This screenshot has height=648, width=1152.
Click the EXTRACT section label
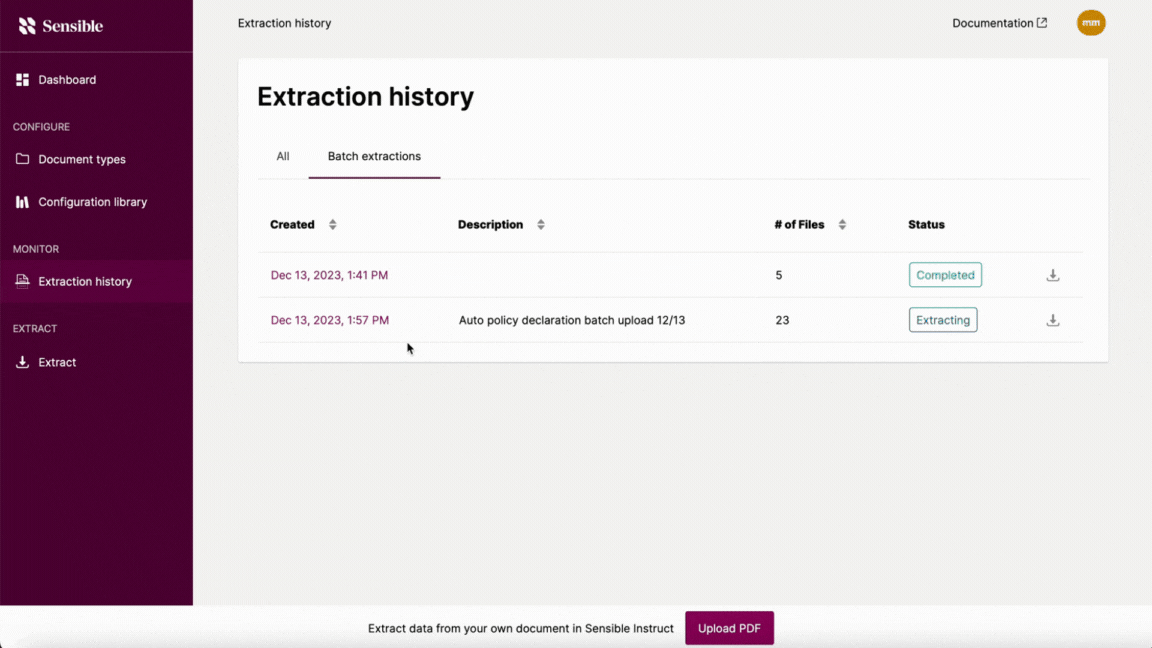coord(35,328)
